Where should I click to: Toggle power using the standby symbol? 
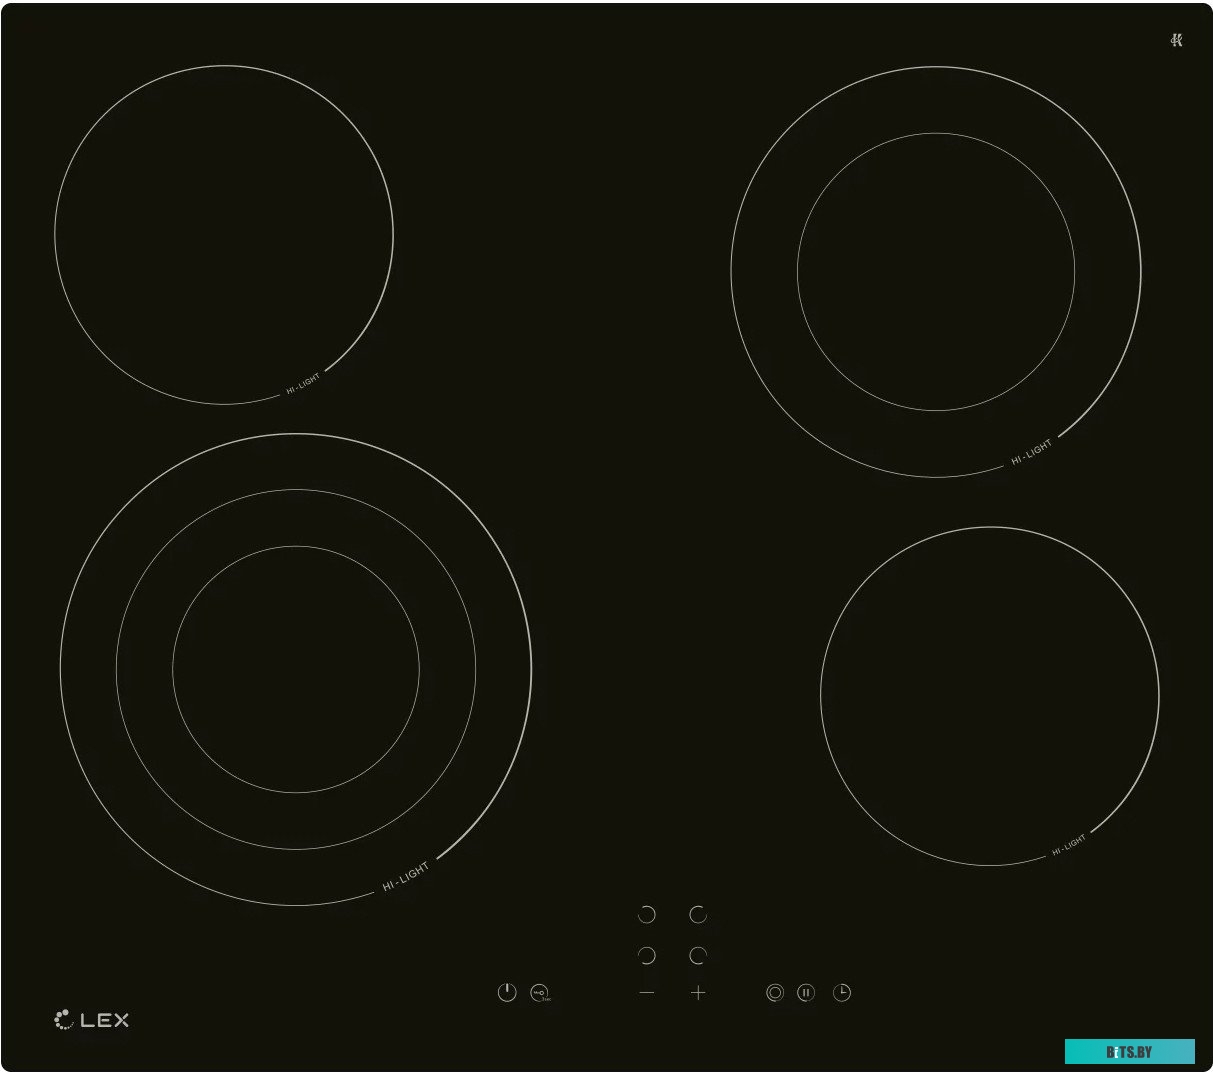tap(506, 992)
